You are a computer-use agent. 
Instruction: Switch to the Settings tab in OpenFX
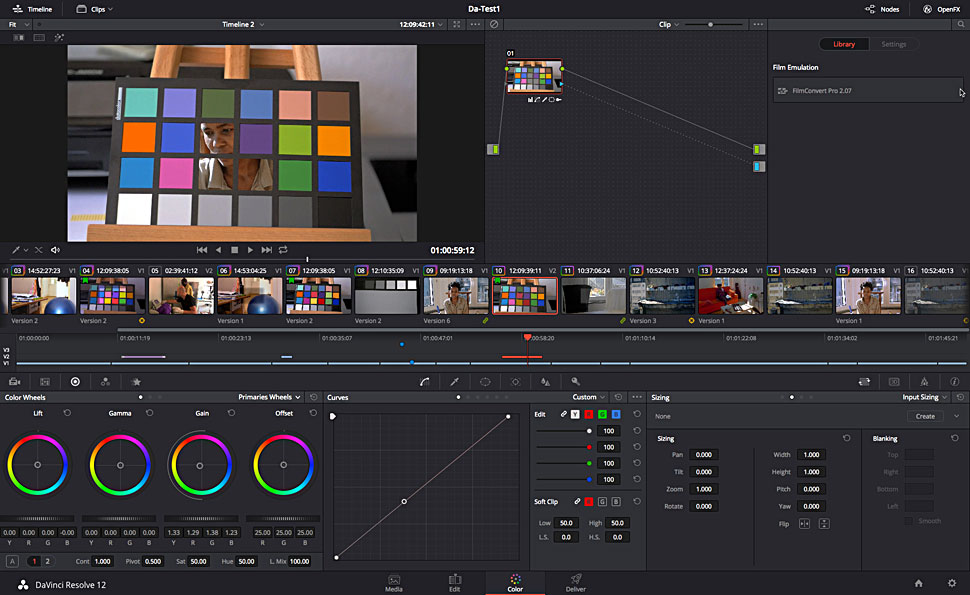(893, 44)
